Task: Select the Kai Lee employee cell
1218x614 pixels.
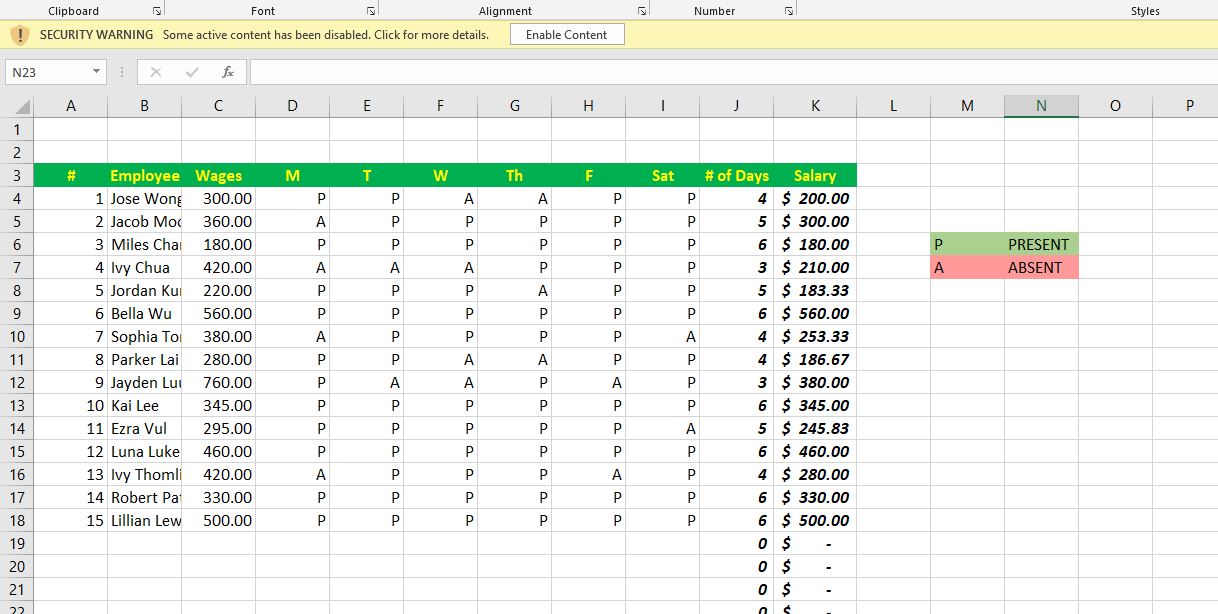Action: pos(145,406)
